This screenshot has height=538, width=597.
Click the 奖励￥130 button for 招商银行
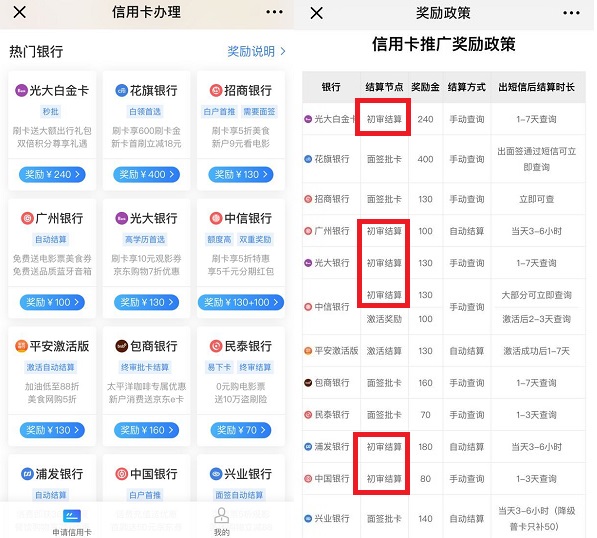[241, 174]
